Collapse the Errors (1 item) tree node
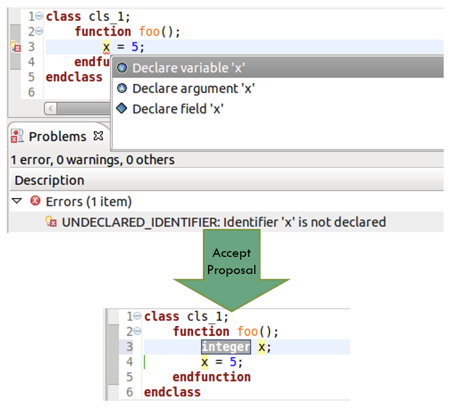 pyautogui.click(x=17, y=201)
